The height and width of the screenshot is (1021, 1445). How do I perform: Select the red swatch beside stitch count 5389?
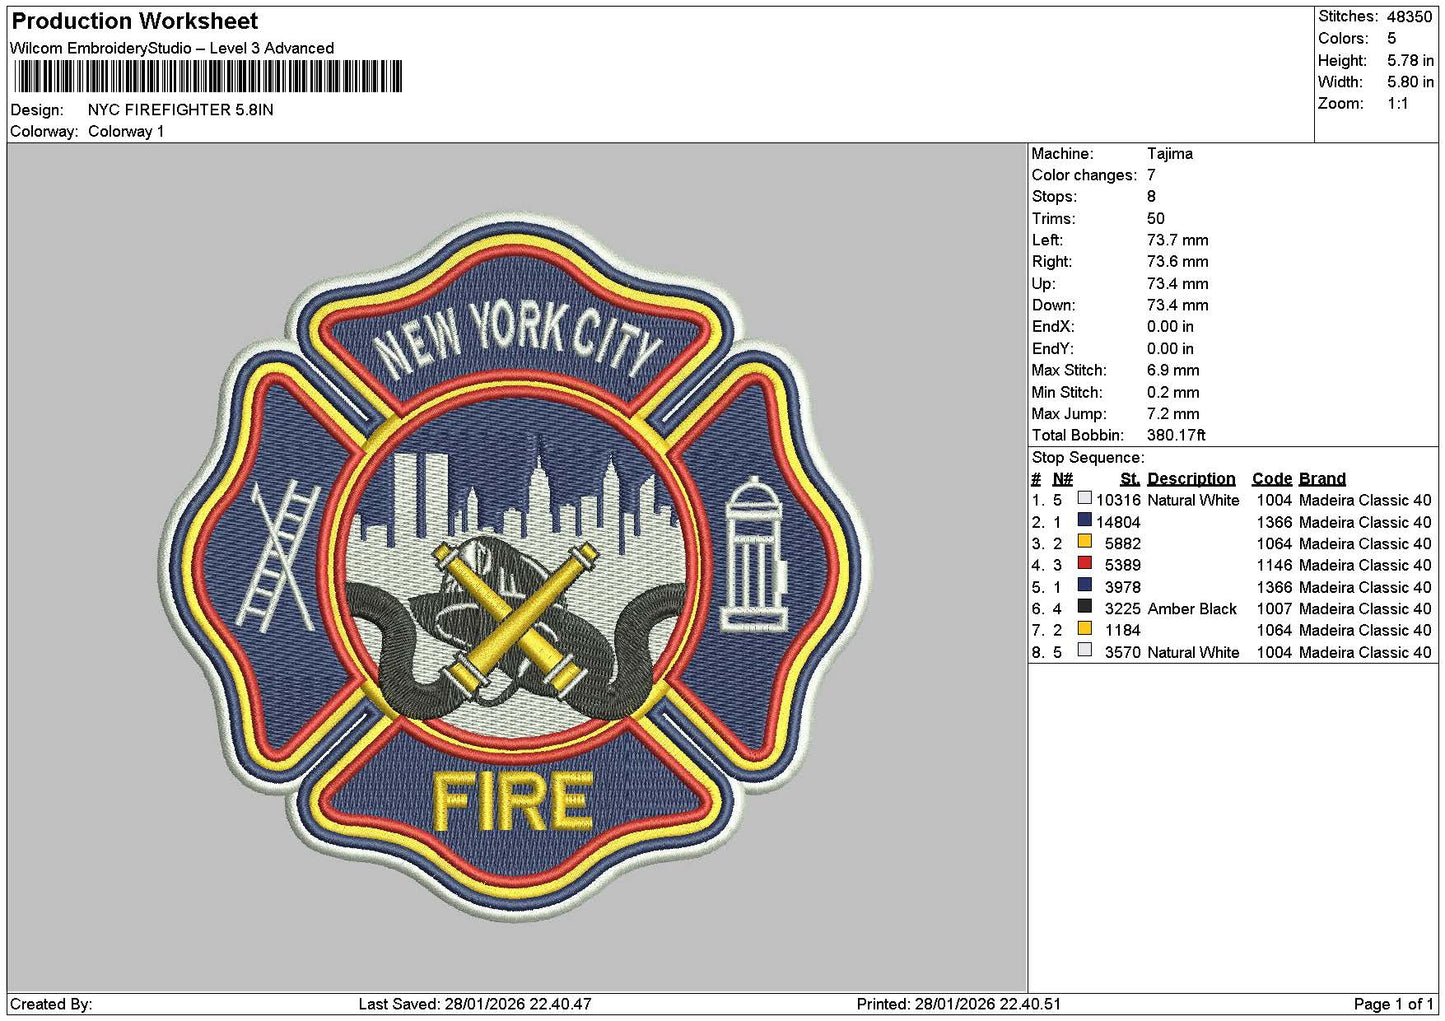pyautogui.click(x=1084, y=563)
